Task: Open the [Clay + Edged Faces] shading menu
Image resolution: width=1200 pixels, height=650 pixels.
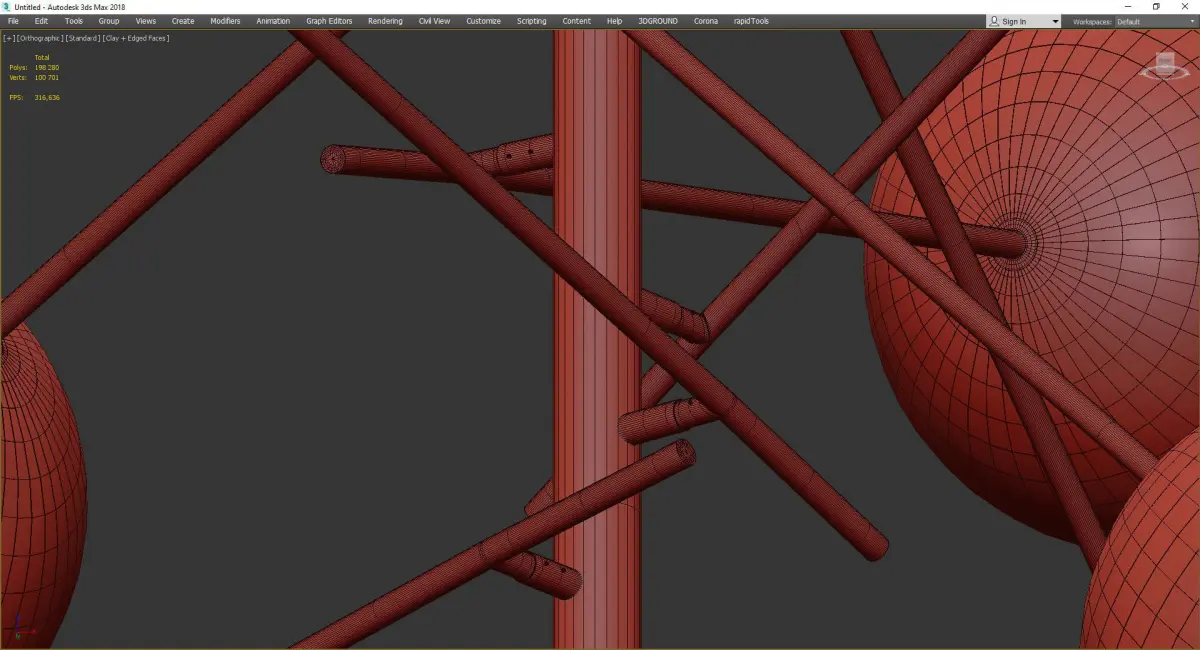Action: [x=135, y=38]
